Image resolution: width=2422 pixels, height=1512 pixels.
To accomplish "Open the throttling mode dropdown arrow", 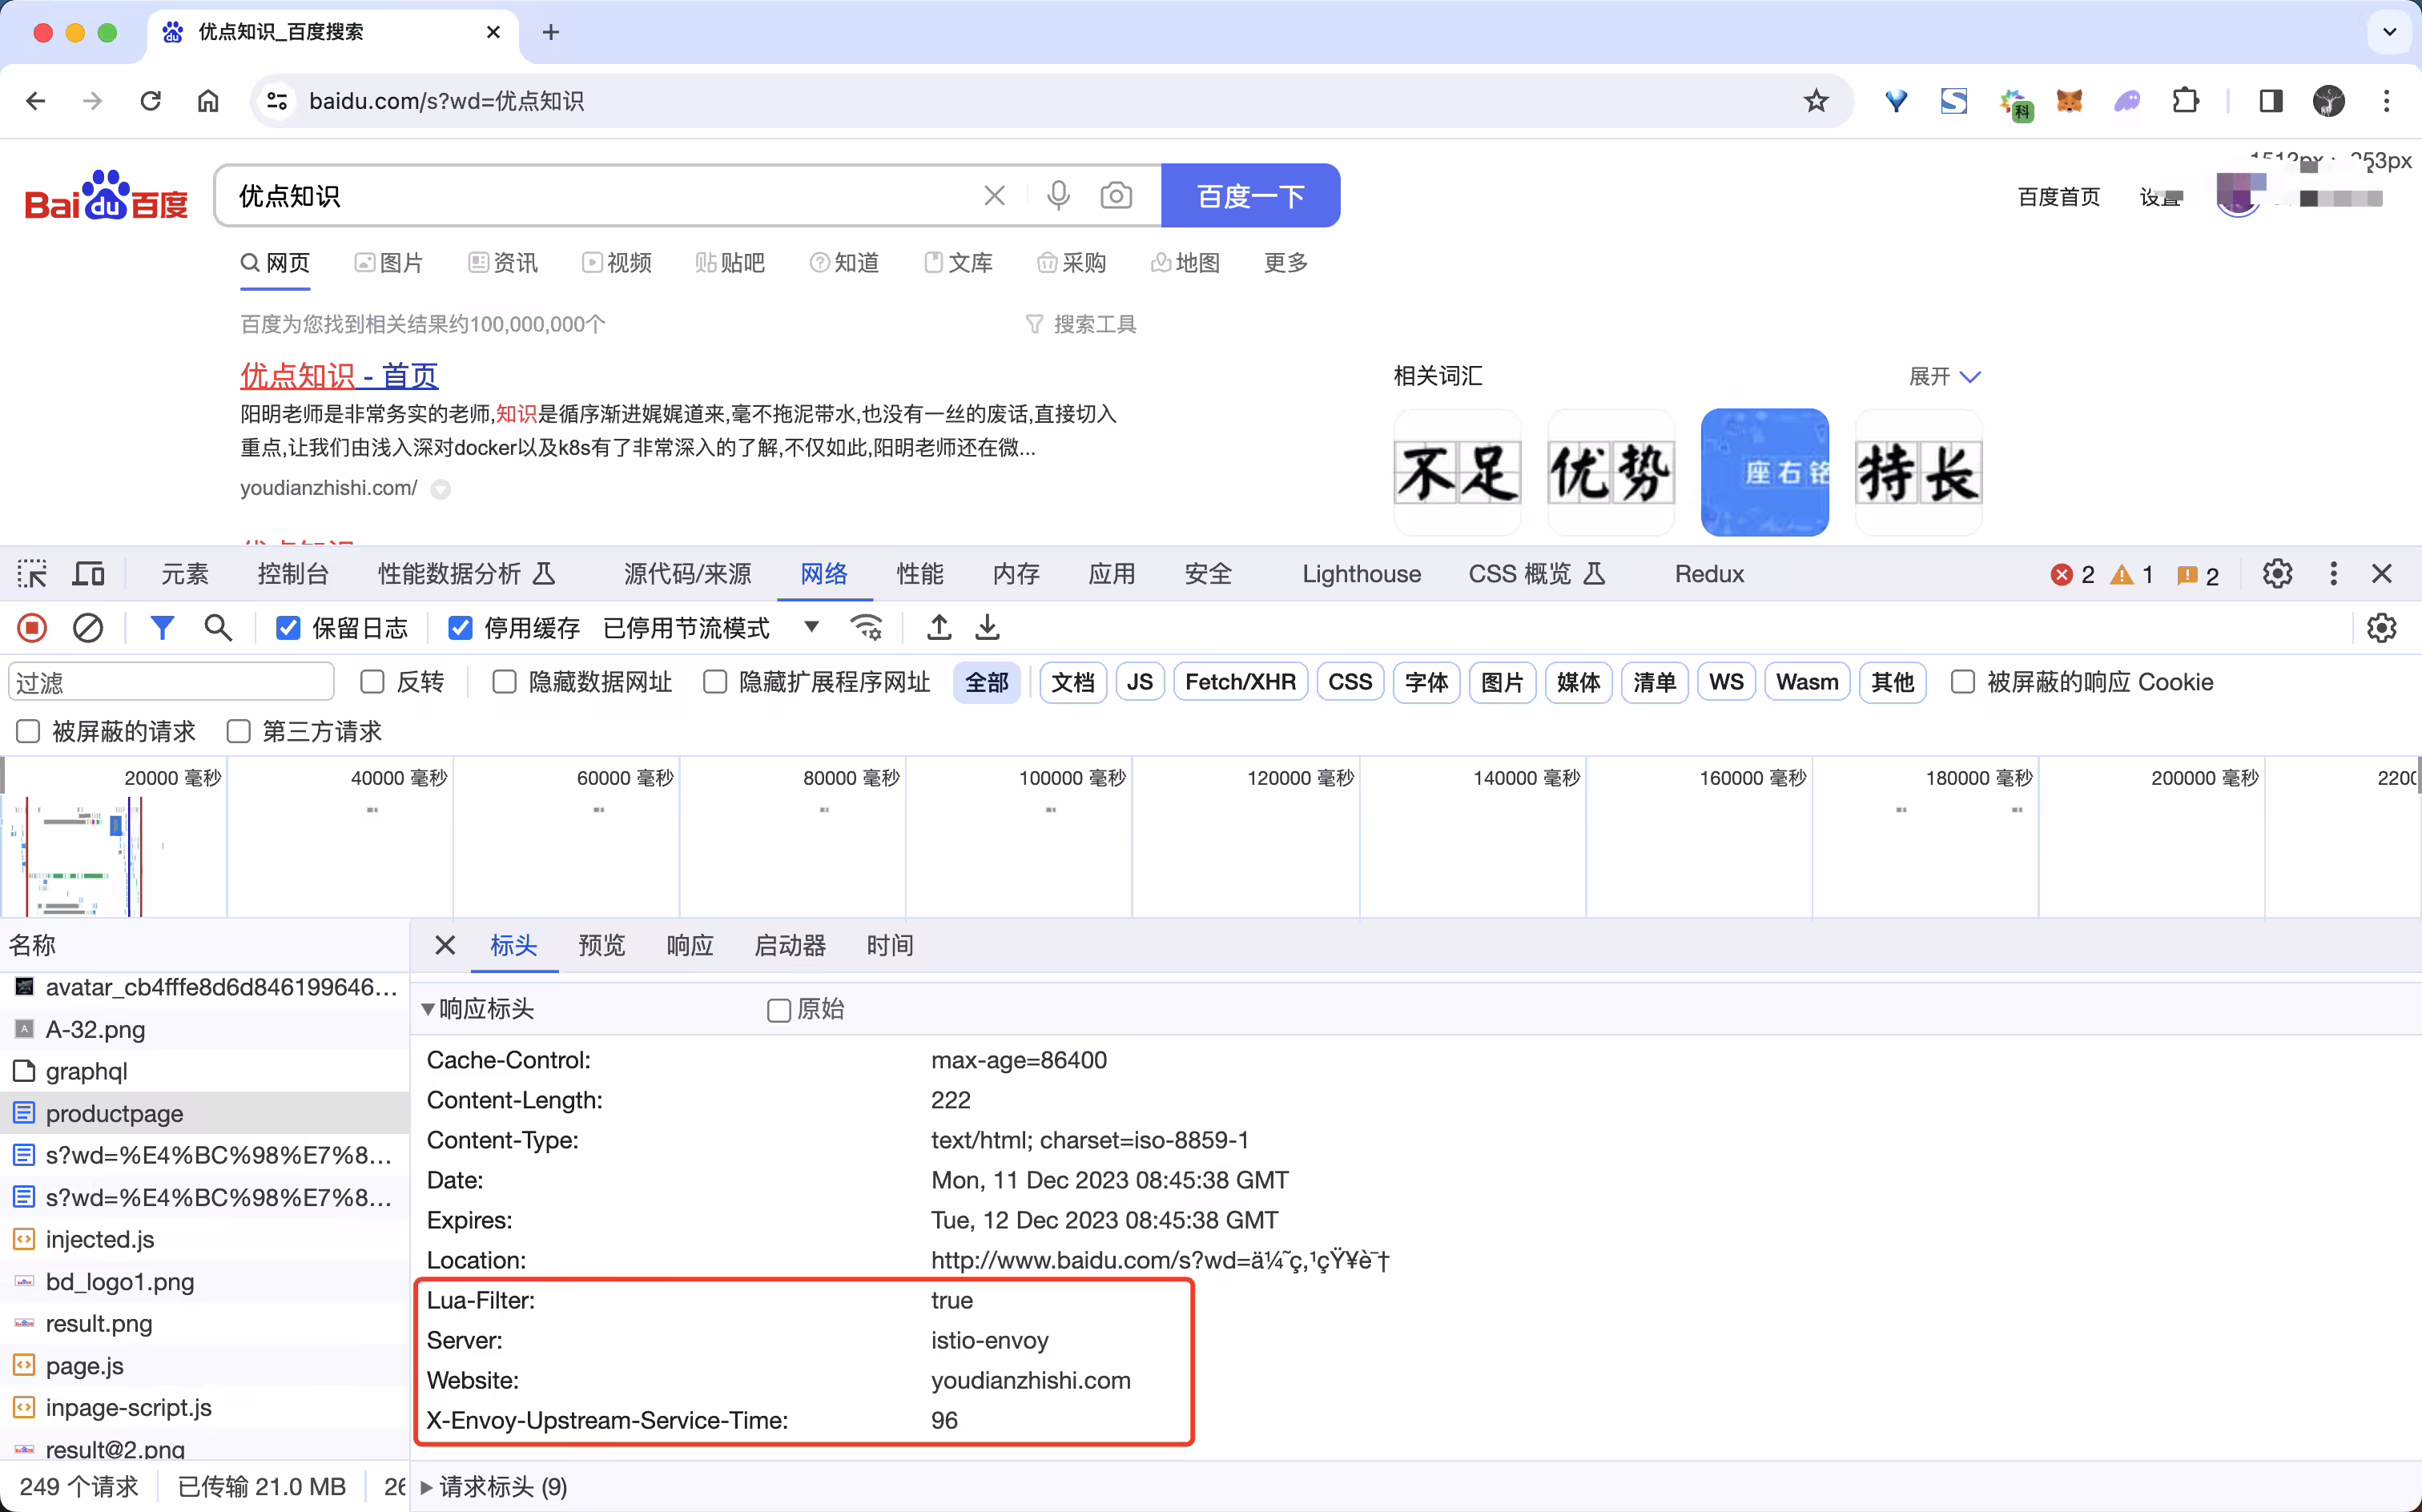I will (812, 628).
